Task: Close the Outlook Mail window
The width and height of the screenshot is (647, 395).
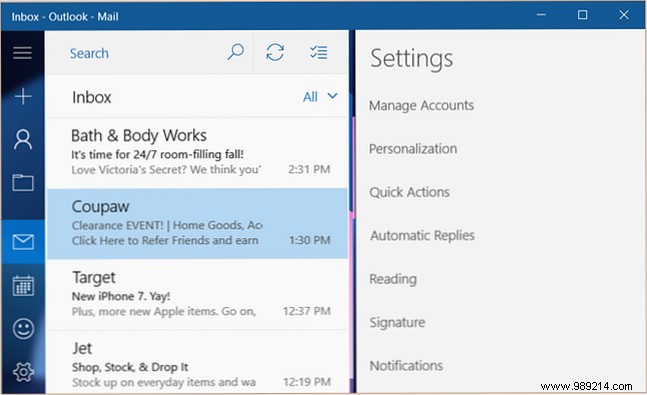Action: tap(624, 15)
